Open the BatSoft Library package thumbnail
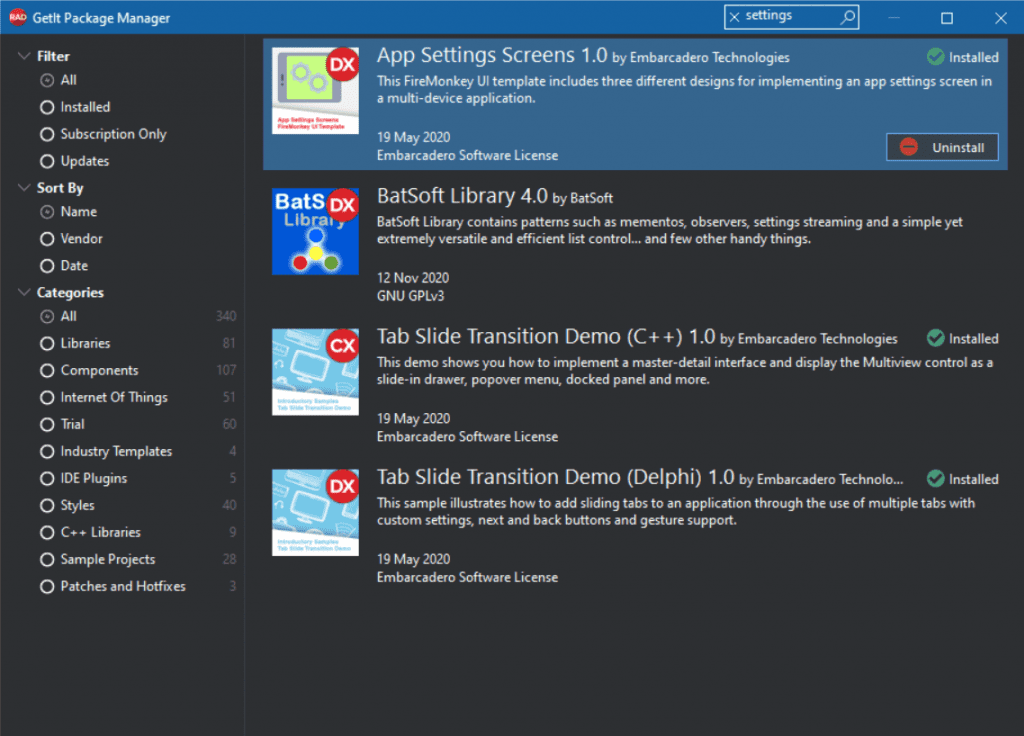 [315, 231]
